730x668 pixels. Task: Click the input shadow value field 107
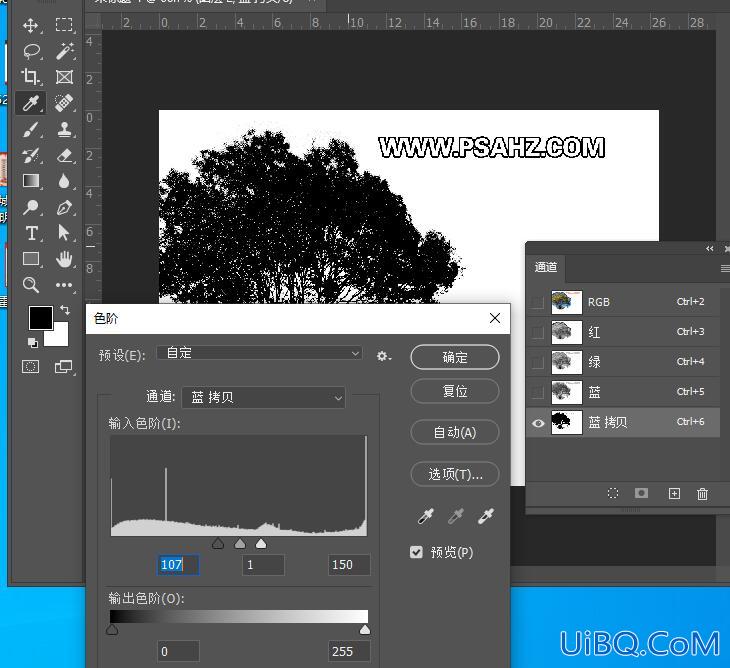coord(178,565)
